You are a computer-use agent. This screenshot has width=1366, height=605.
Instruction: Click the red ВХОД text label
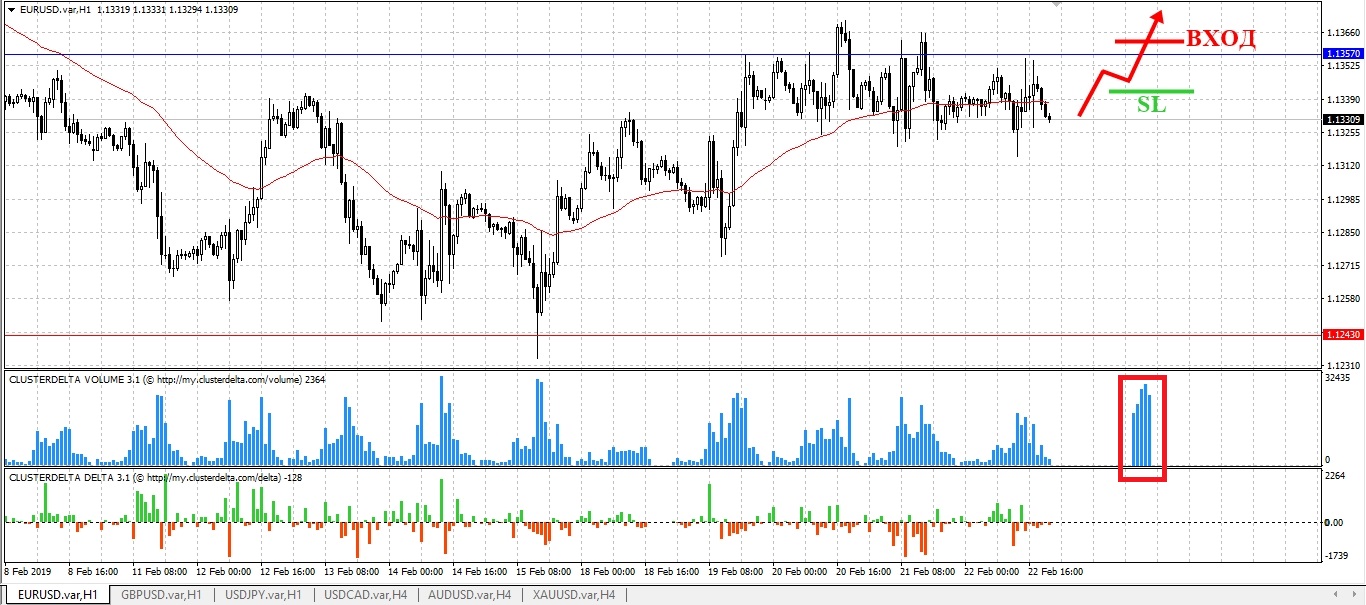coord(1219,39)
